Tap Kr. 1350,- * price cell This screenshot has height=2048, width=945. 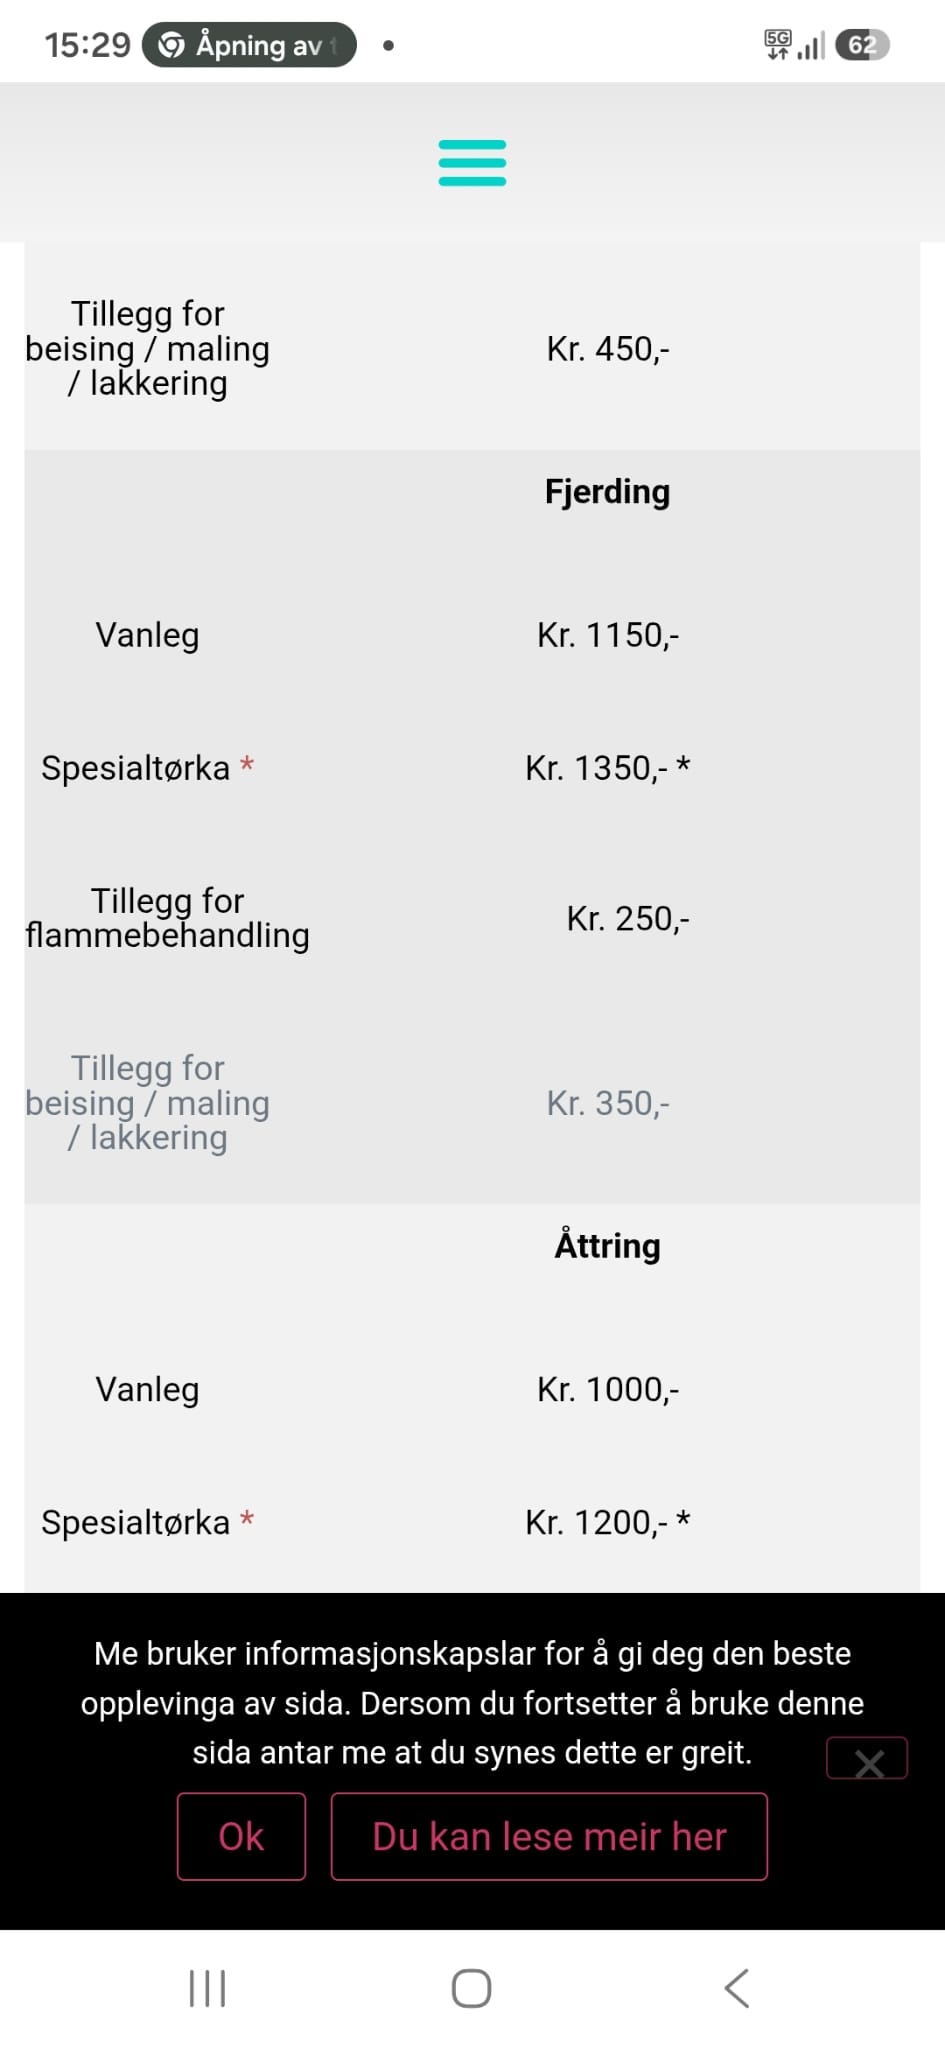point(608,768)
